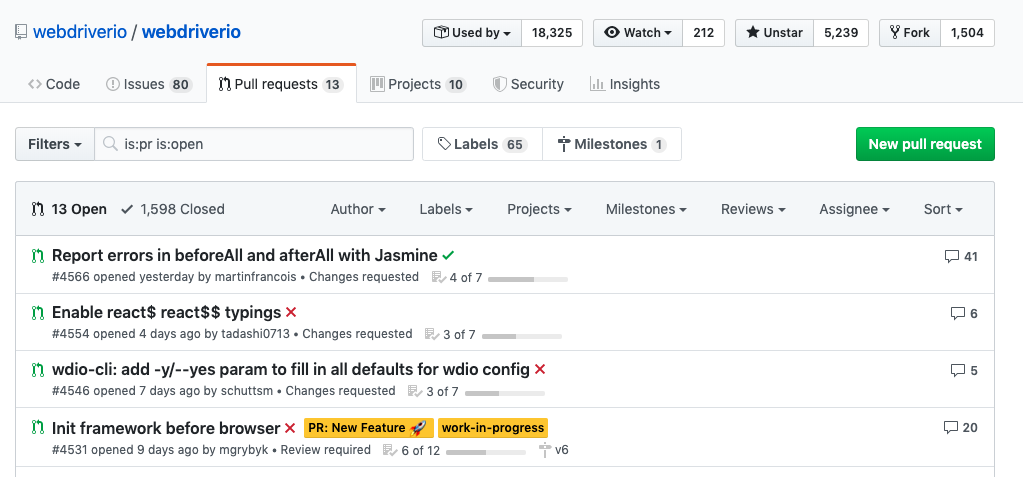Click the red X status on the wdio-cli PR
This screenshot has height=477, width=1023.
tap(540, 369)
